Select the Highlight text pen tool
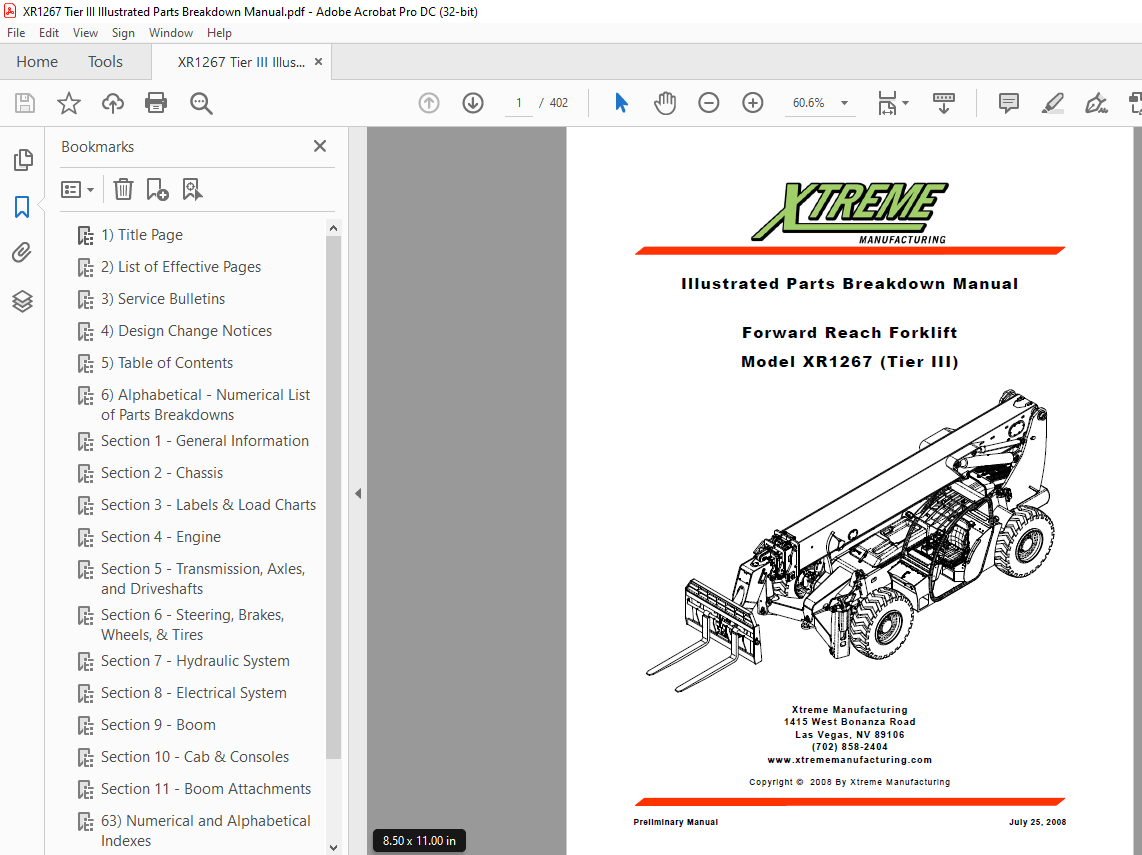The width and height of the screenshot is (1142, 855). coord(1052,103)
